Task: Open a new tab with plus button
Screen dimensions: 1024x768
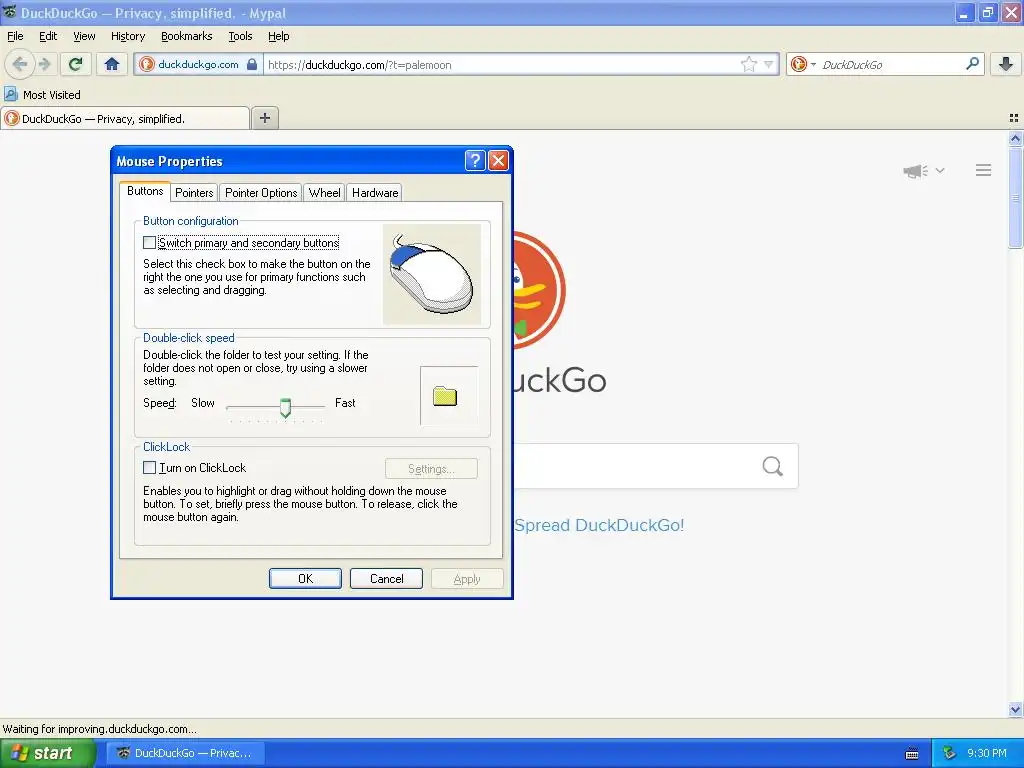Action: tap(264, 118)
